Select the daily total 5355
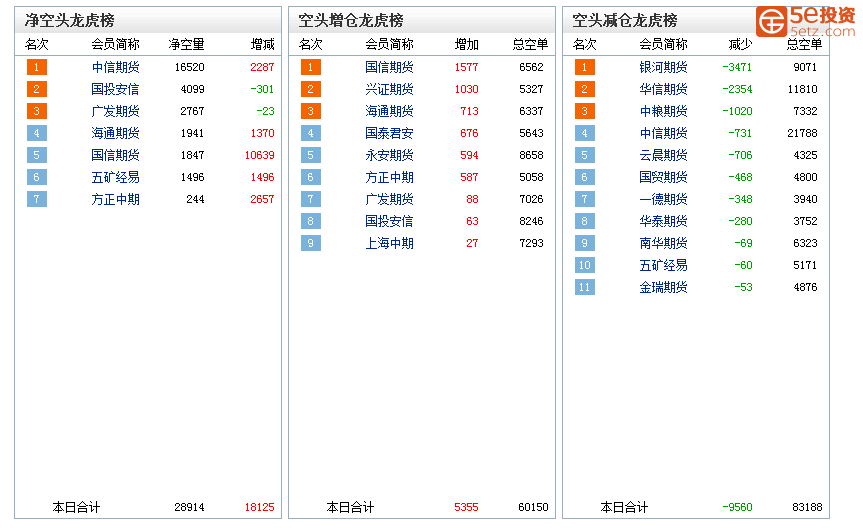This screenshot has width=863, height=531. tap(467, 507)
